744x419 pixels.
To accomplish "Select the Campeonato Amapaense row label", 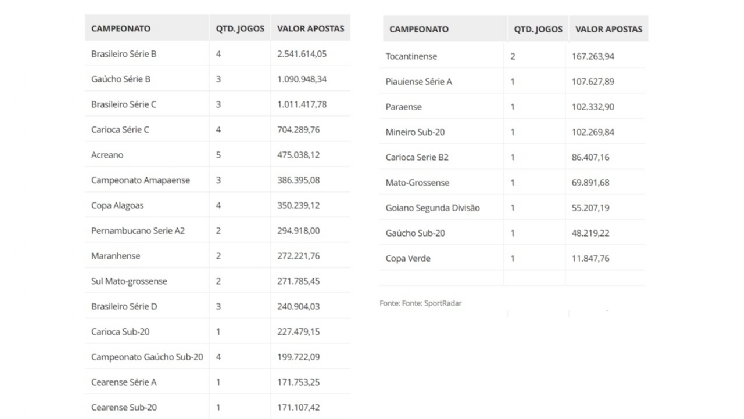I will [x=136, y=180].
